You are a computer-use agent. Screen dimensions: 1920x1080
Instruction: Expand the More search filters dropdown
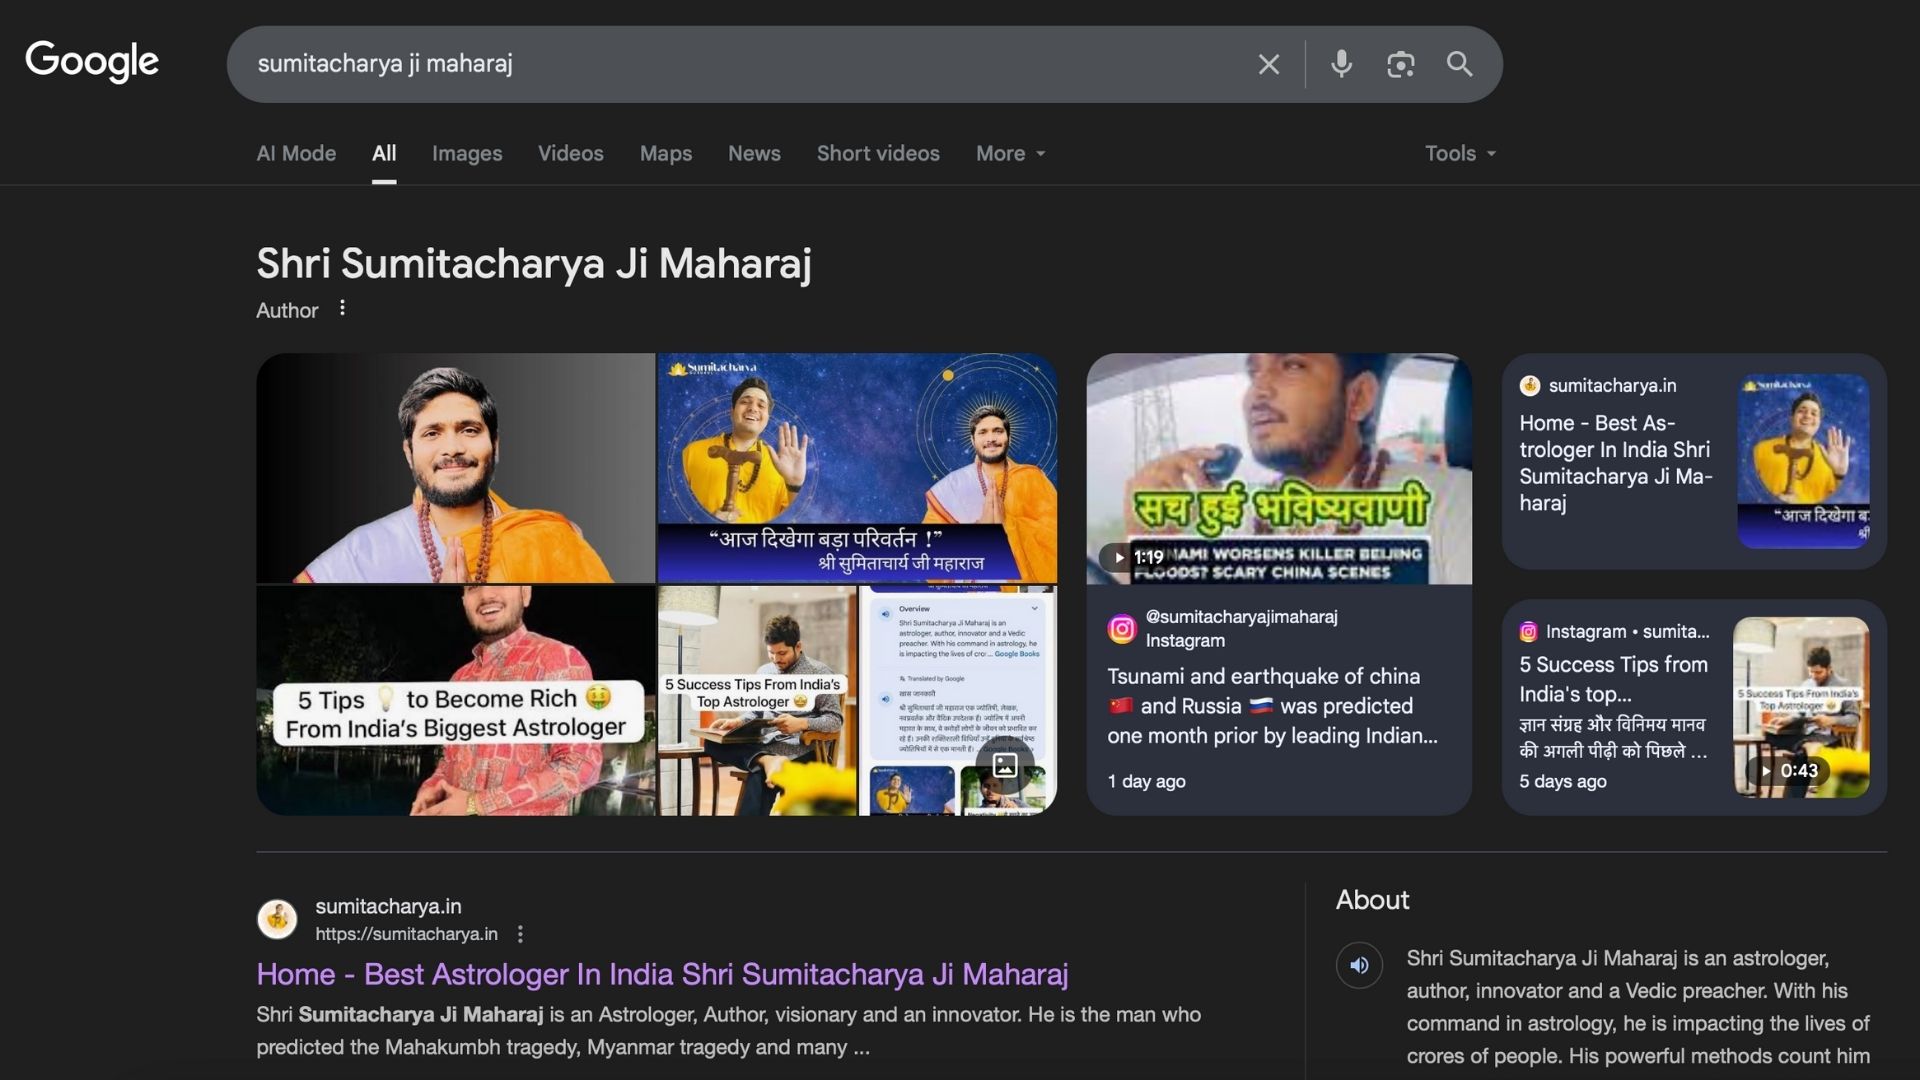click(x=1010, y=153)
